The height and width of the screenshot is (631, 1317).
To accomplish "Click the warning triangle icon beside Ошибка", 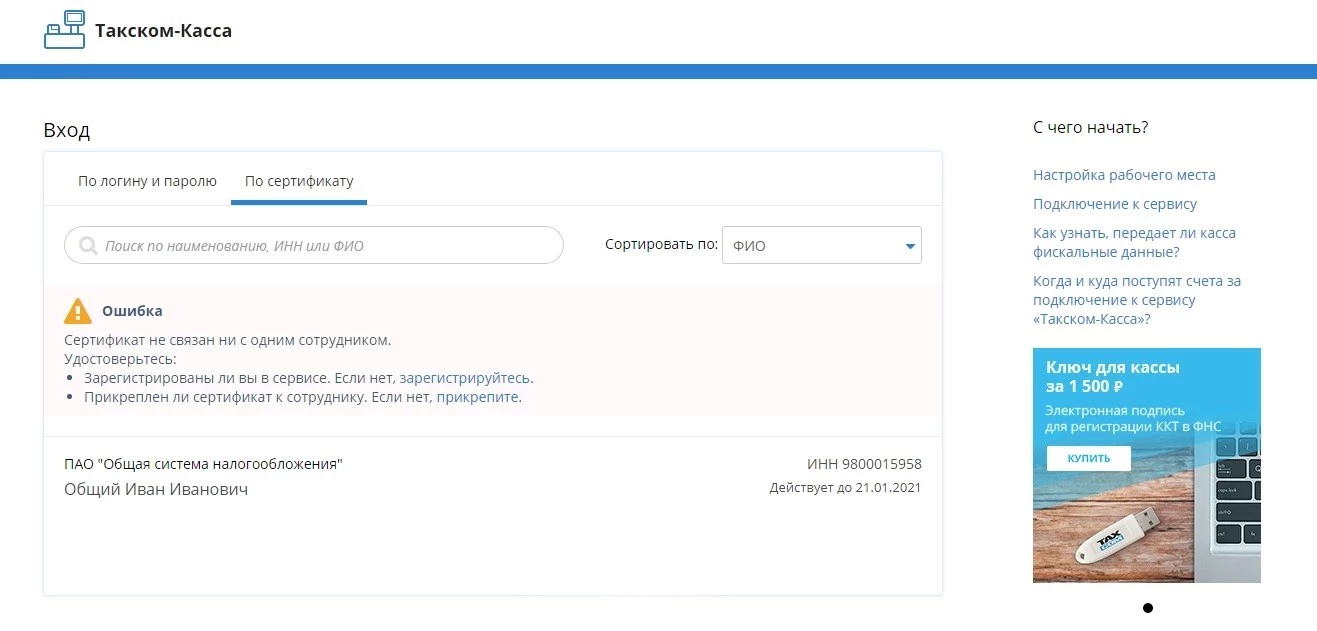I will coord(78,311).
